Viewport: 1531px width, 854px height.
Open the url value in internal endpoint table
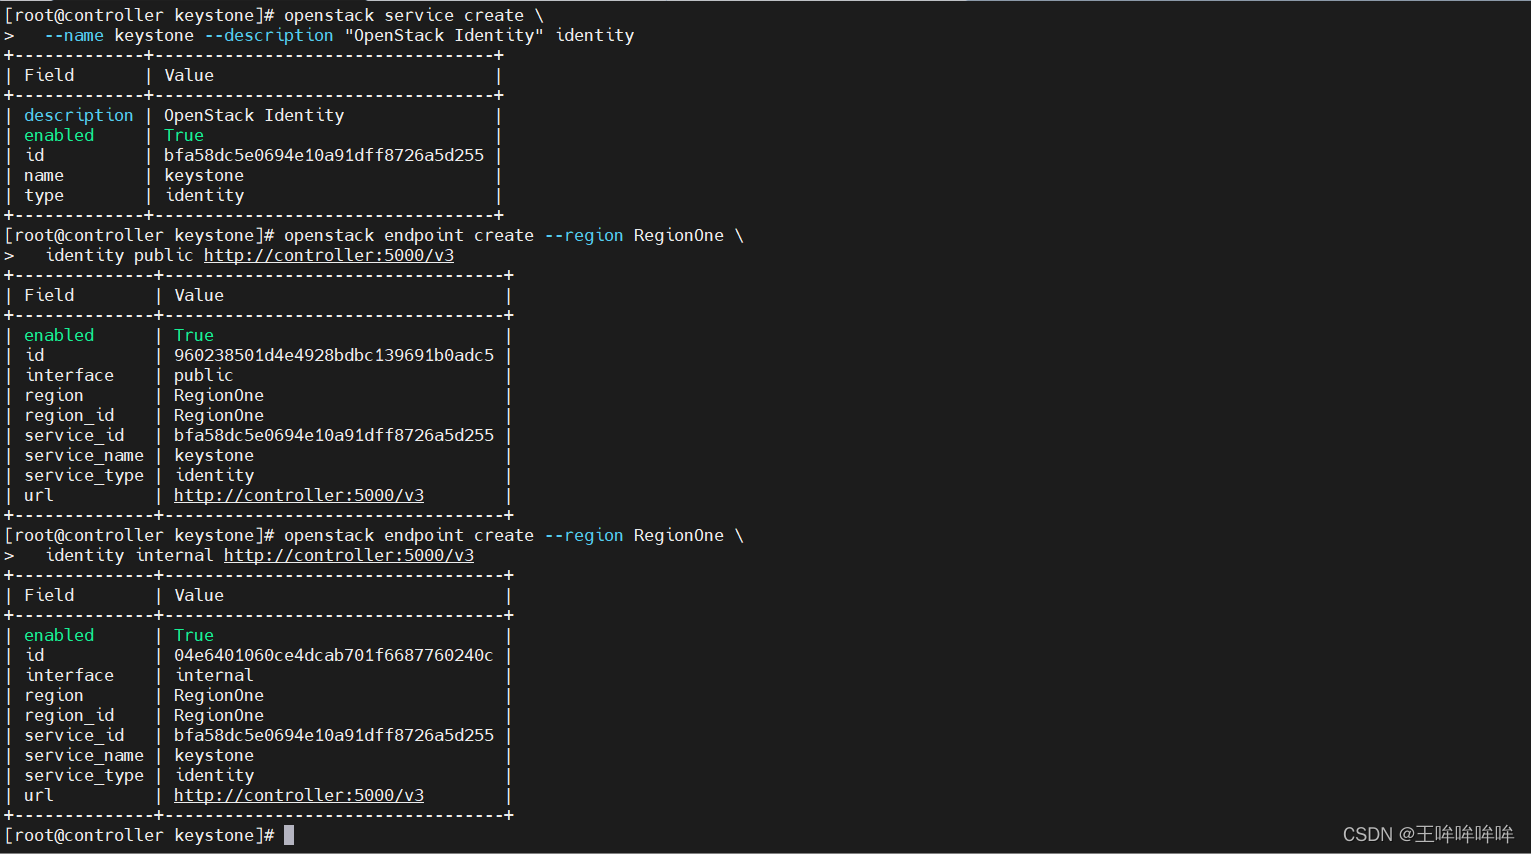[x=299, y=795]
